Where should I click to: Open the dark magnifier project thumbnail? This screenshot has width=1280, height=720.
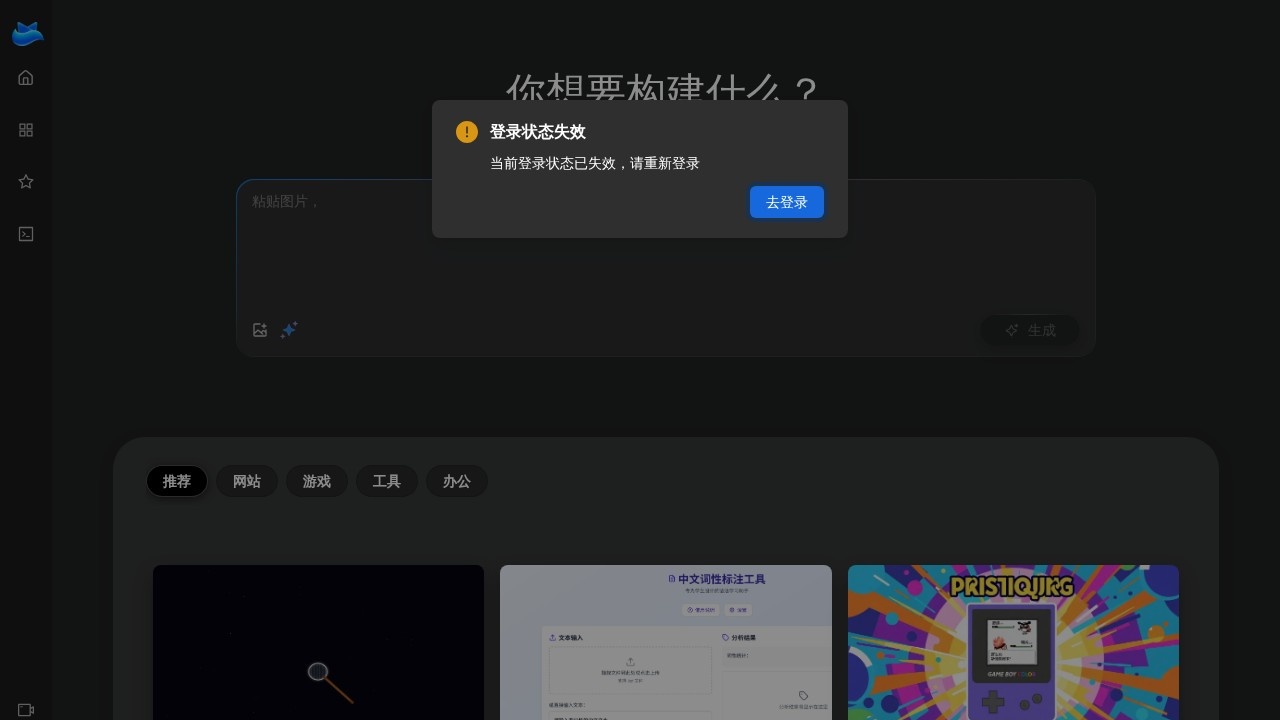coord(318,642)
